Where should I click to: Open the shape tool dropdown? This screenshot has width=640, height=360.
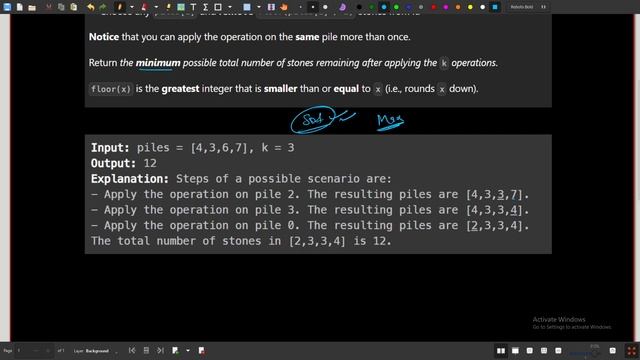pos(229,7)
